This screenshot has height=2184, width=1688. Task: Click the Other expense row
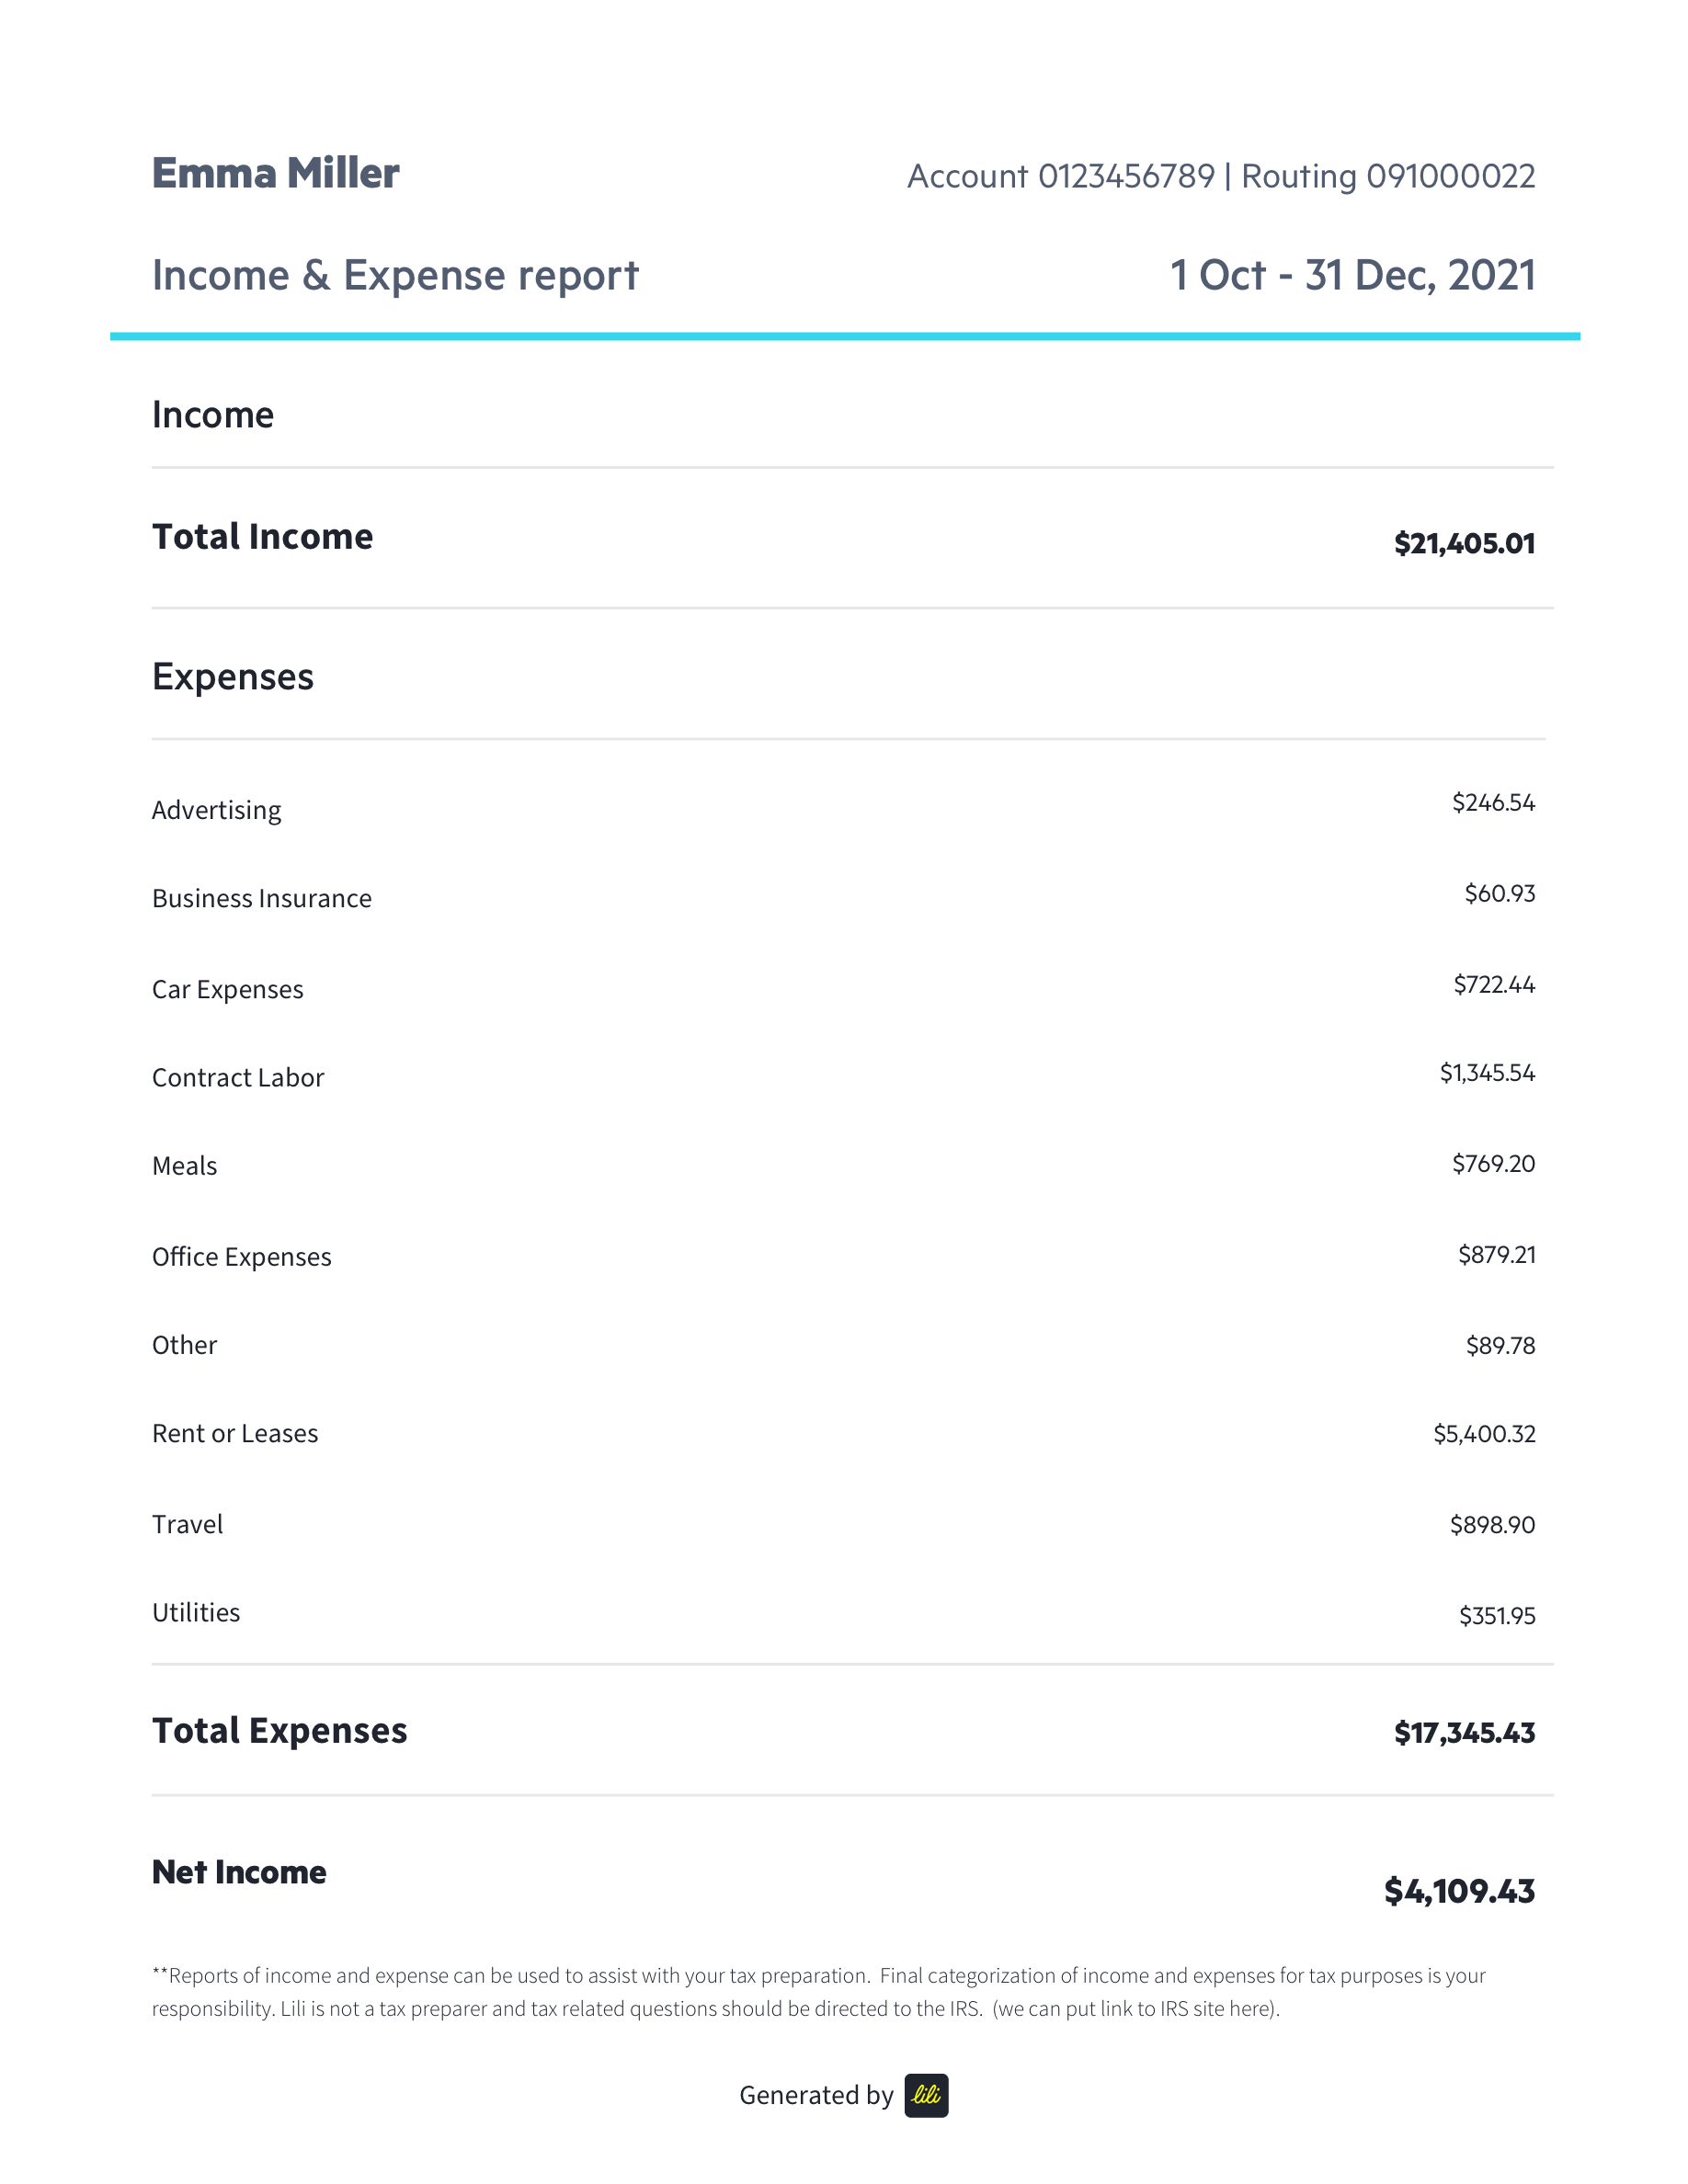(x=183, y=1345)
